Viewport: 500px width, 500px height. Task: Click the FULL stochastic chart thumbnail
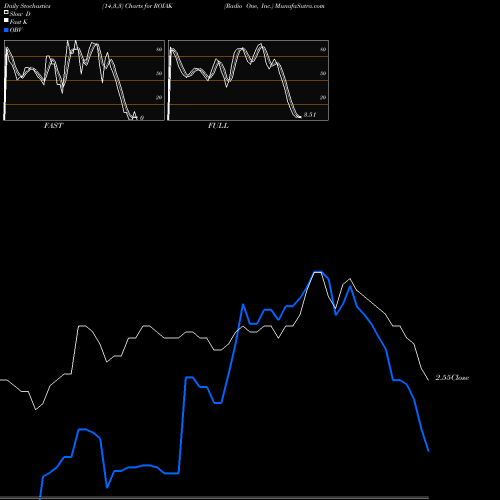pos(248,80)
